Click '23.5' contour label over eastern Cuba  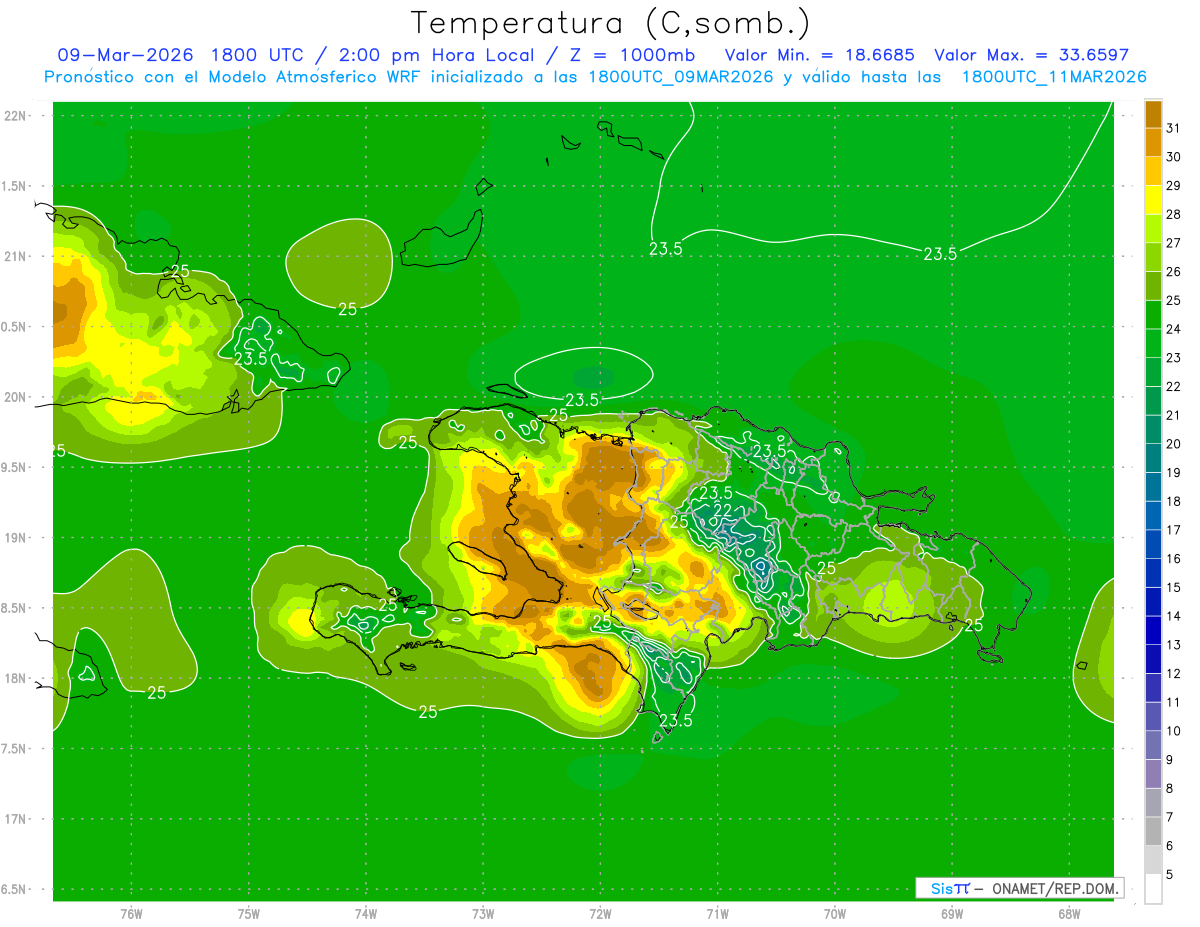coord(250,358)
